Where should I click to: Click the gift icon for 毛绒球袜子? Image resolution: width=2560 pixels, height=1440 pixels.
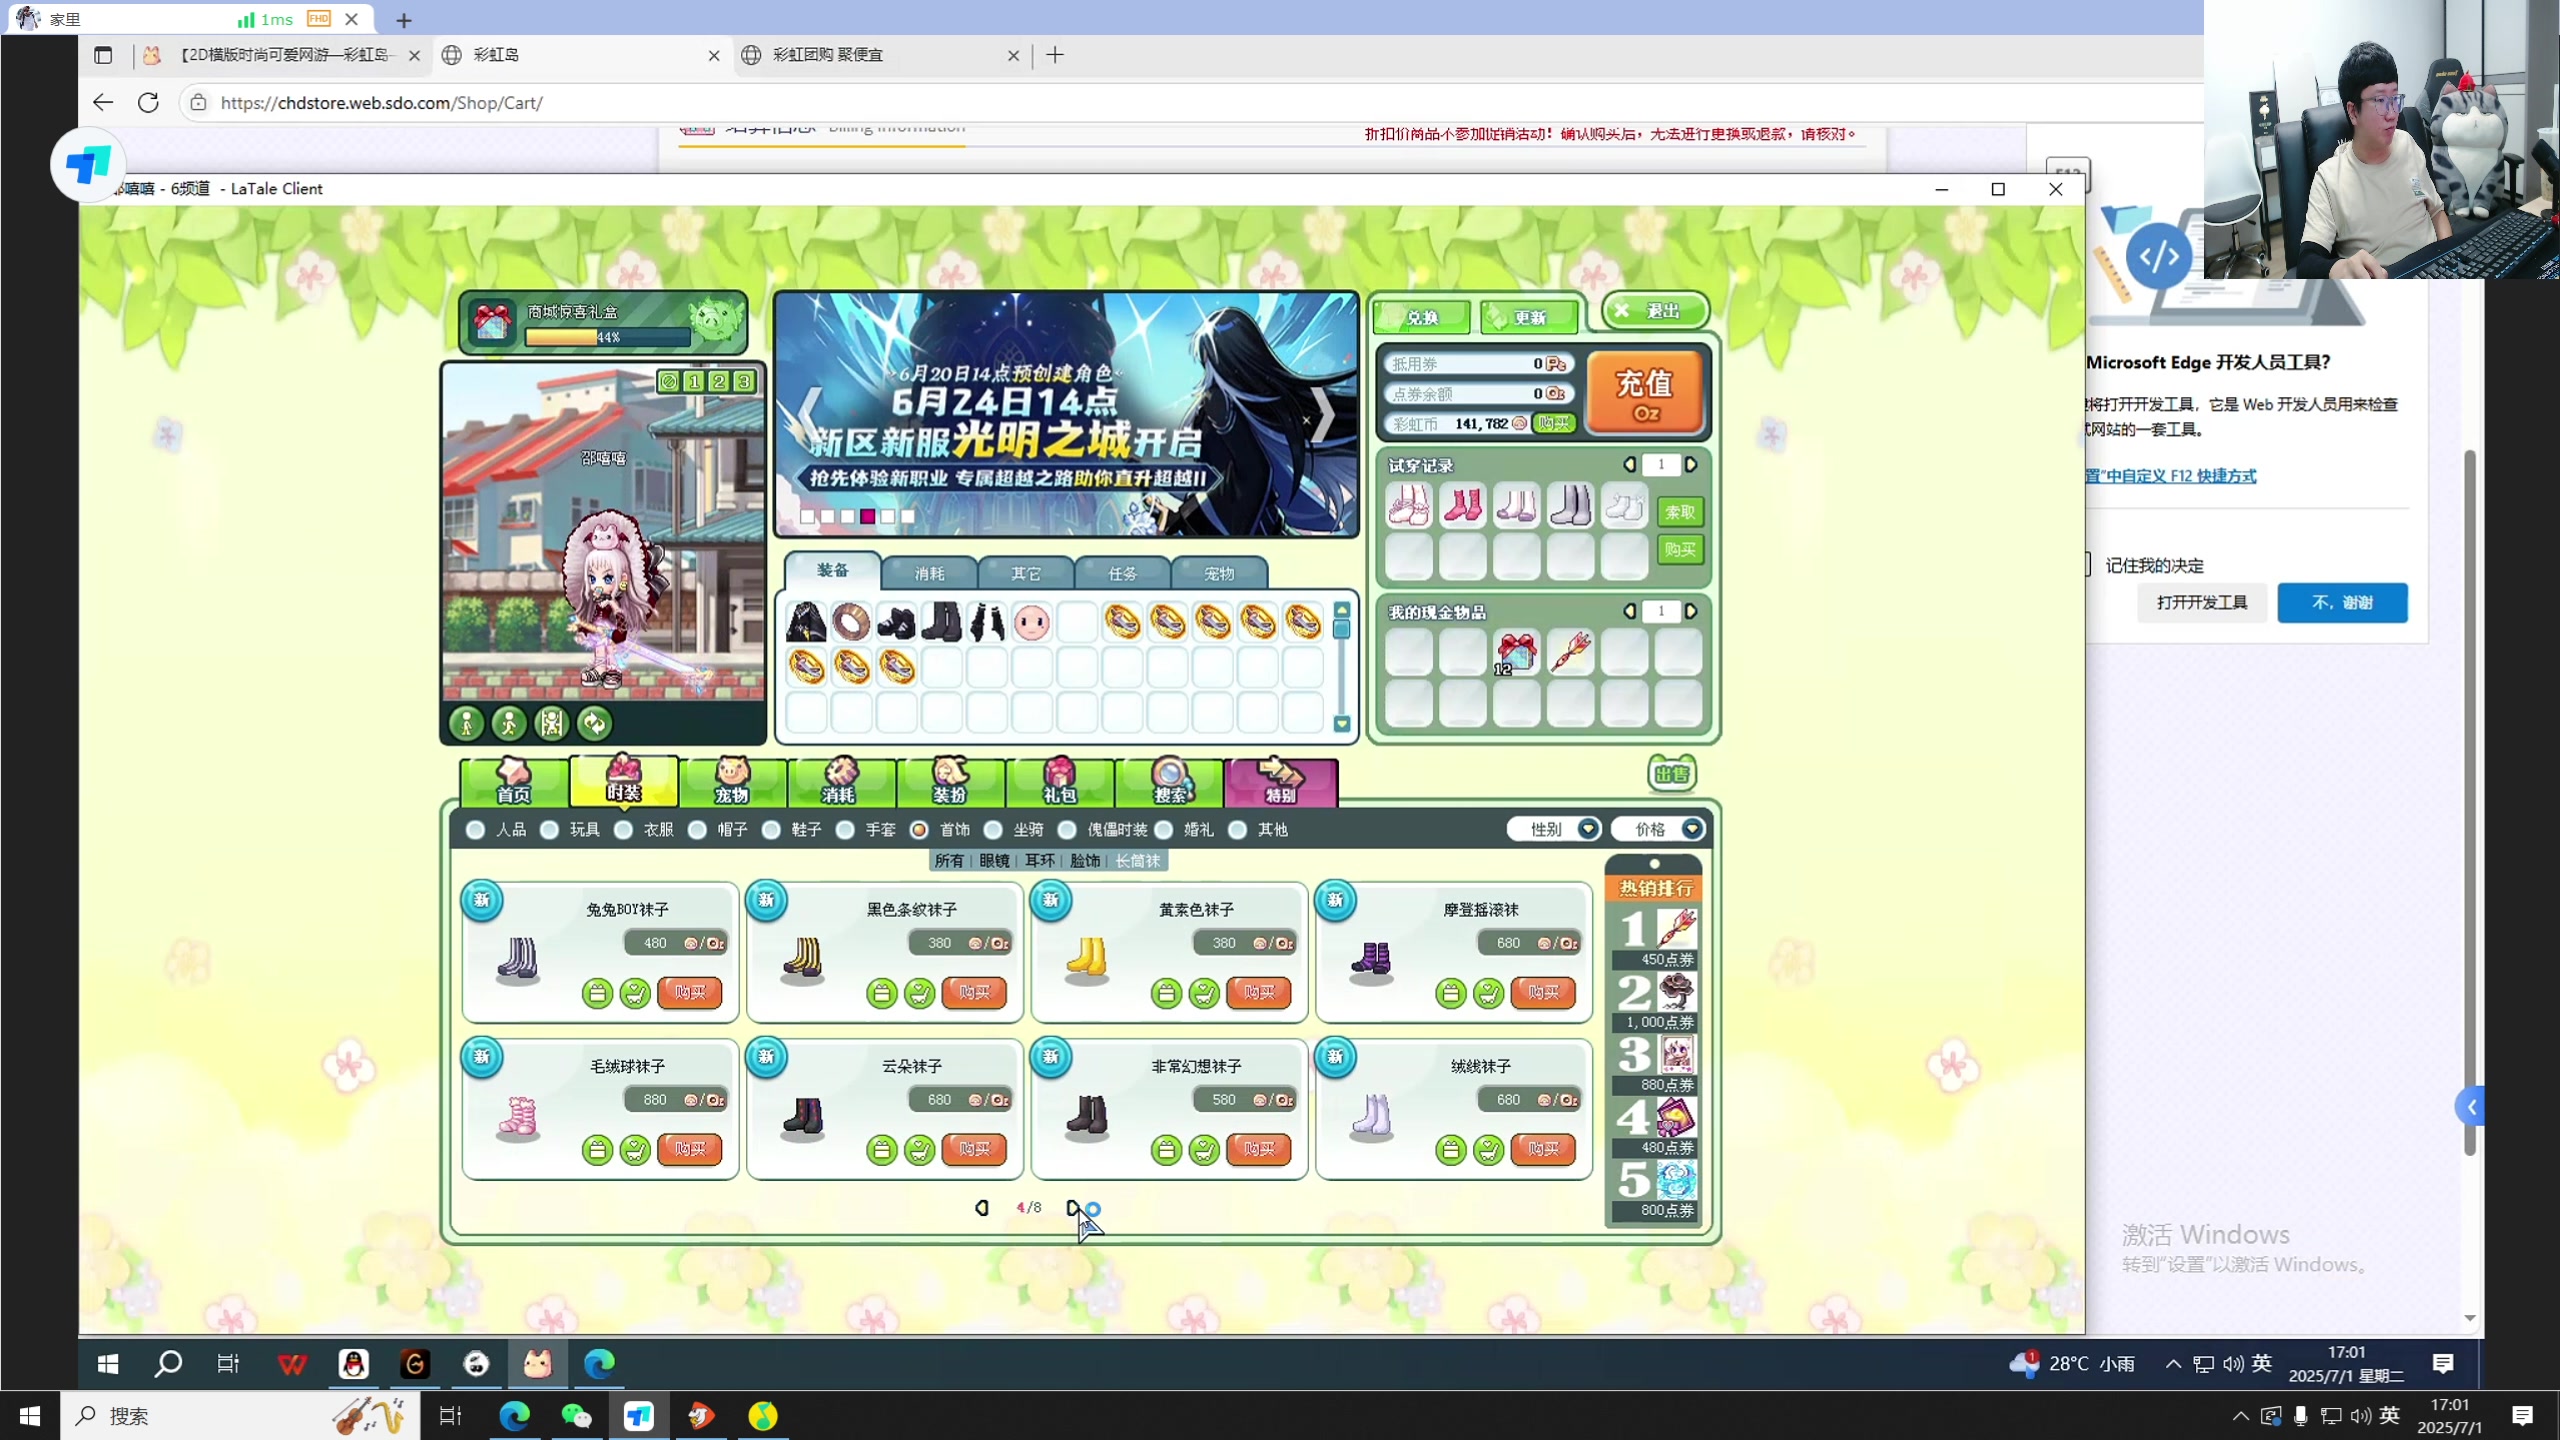597,1150
